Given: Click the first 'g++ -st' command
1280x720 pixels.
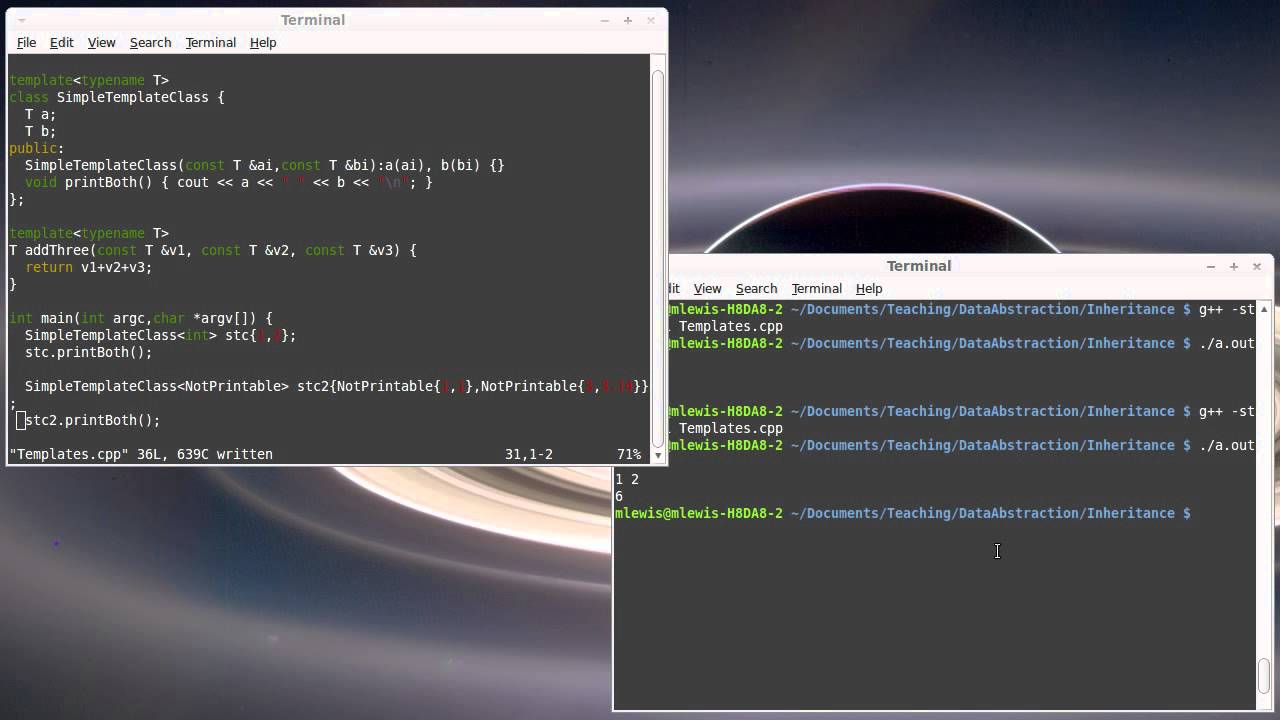Looking at the screenshot, I should click(1227, 309).
